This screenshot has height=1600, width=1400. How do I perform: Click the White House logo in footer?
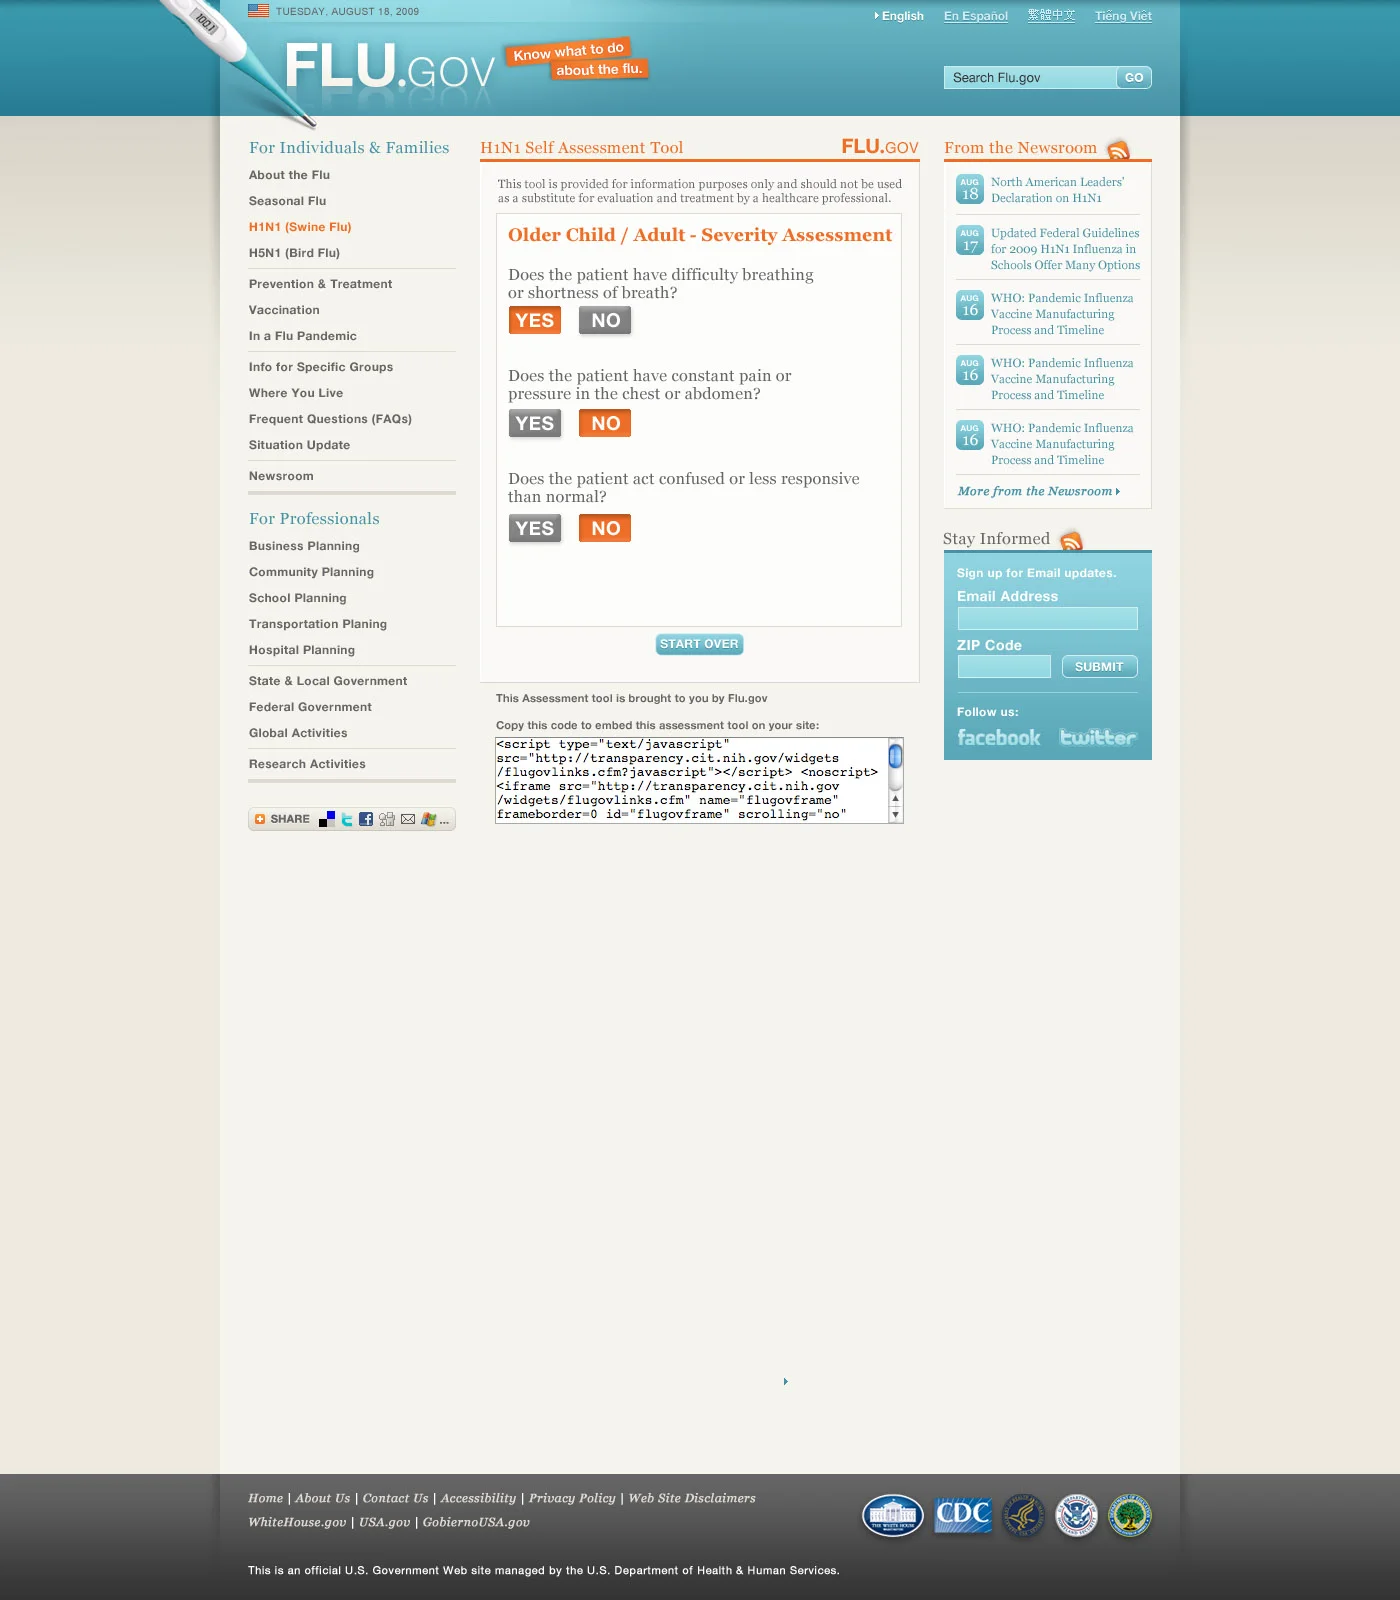coord(893,1516)
